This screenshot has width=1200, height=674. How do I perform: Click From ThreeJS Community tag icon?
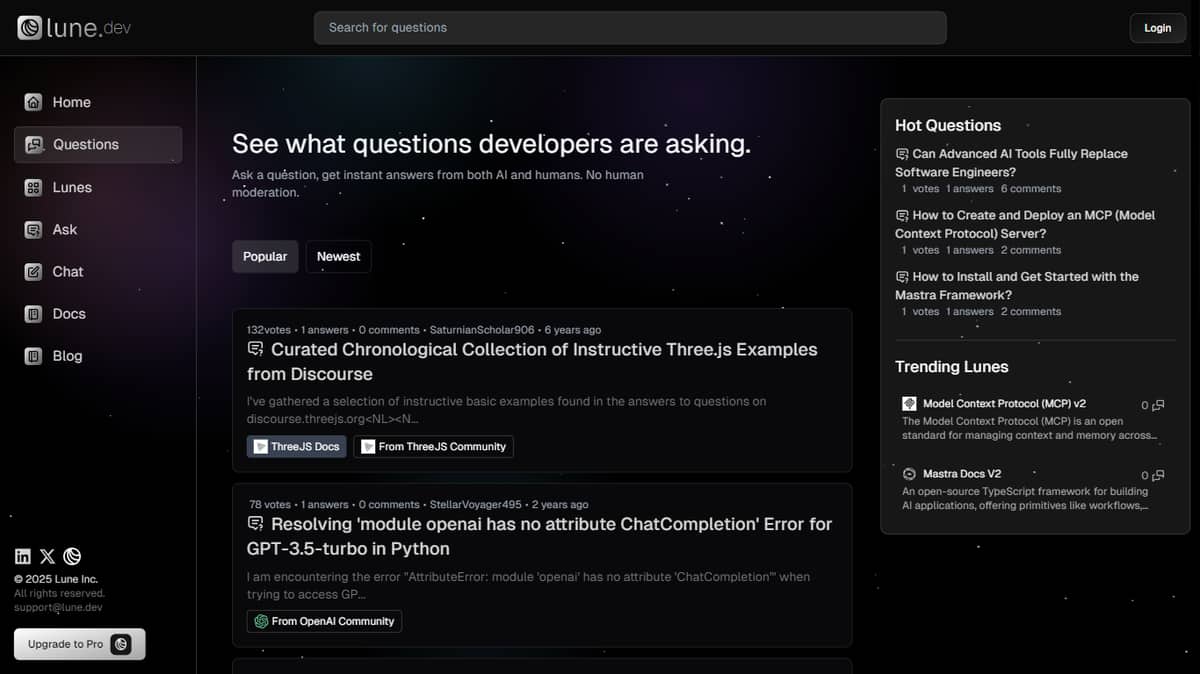[368, 446]
